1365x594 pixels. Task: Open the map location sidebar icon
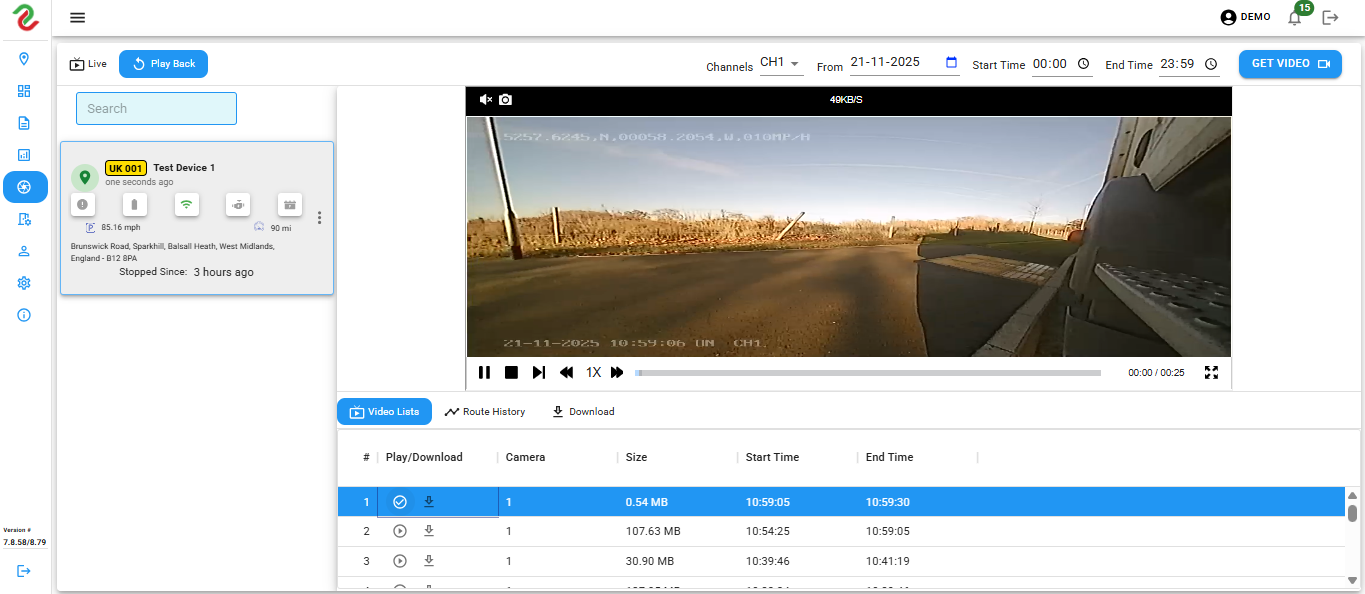click(x=24, y=59)
